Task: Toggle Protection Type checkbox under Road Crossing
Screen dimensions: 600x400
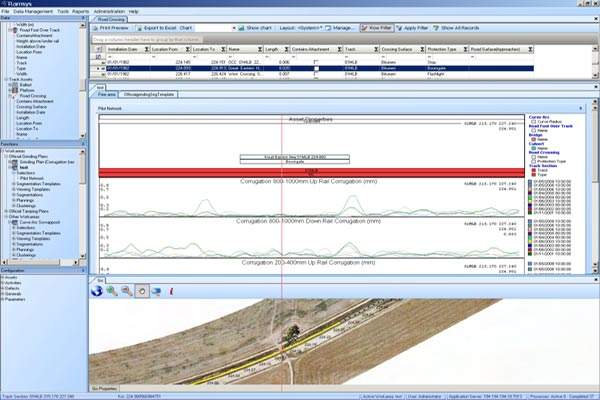Action: point(535,164)
